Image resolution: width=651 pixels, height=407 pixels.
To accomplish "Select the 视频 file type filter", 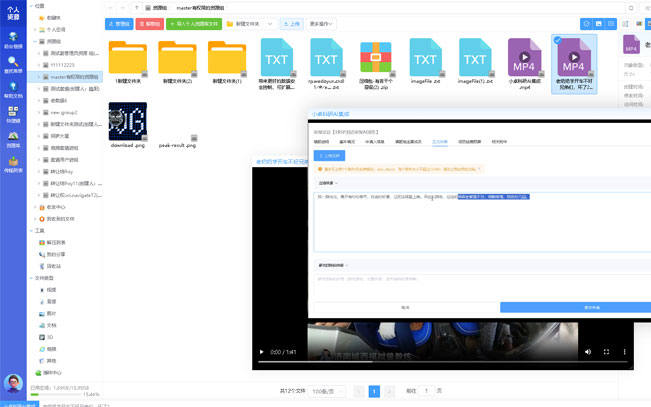I will click(52, 289).
